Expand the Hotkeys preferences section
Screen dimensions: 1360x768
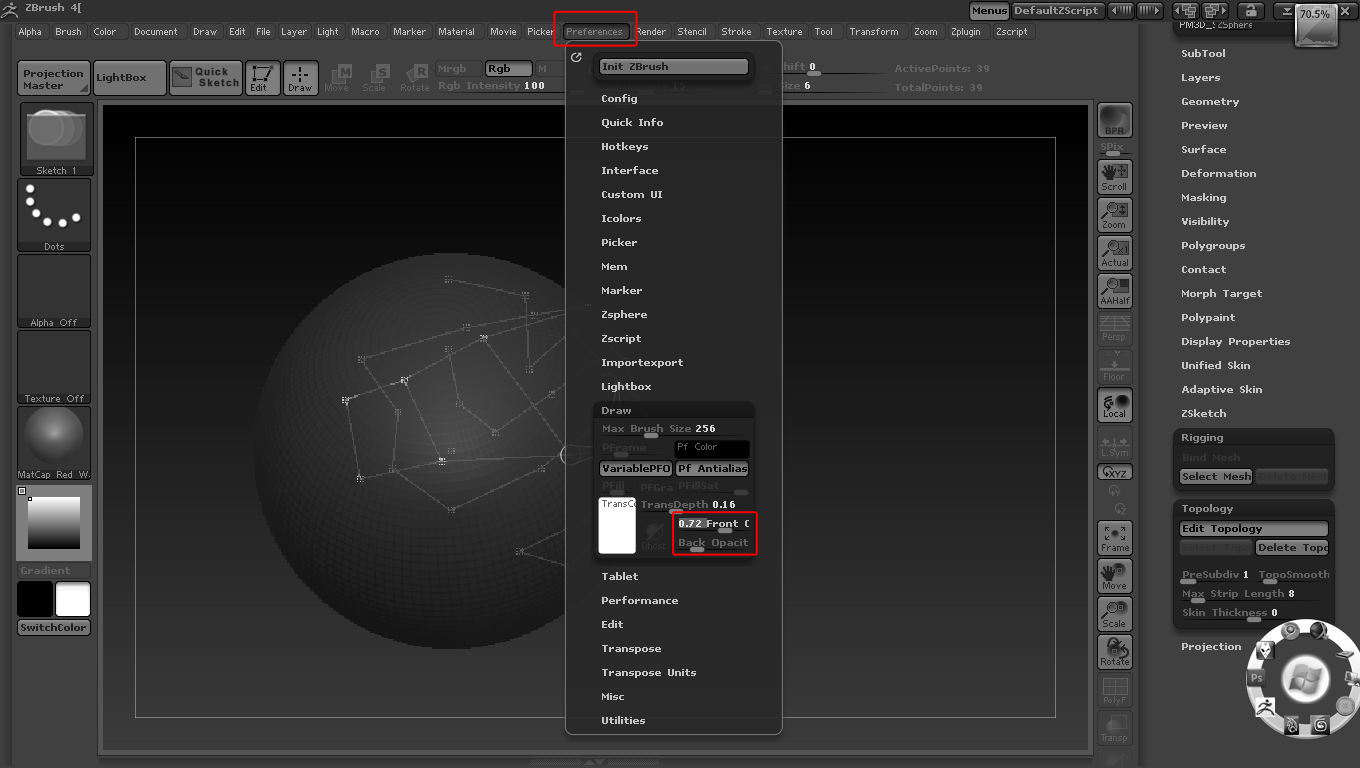624,147
